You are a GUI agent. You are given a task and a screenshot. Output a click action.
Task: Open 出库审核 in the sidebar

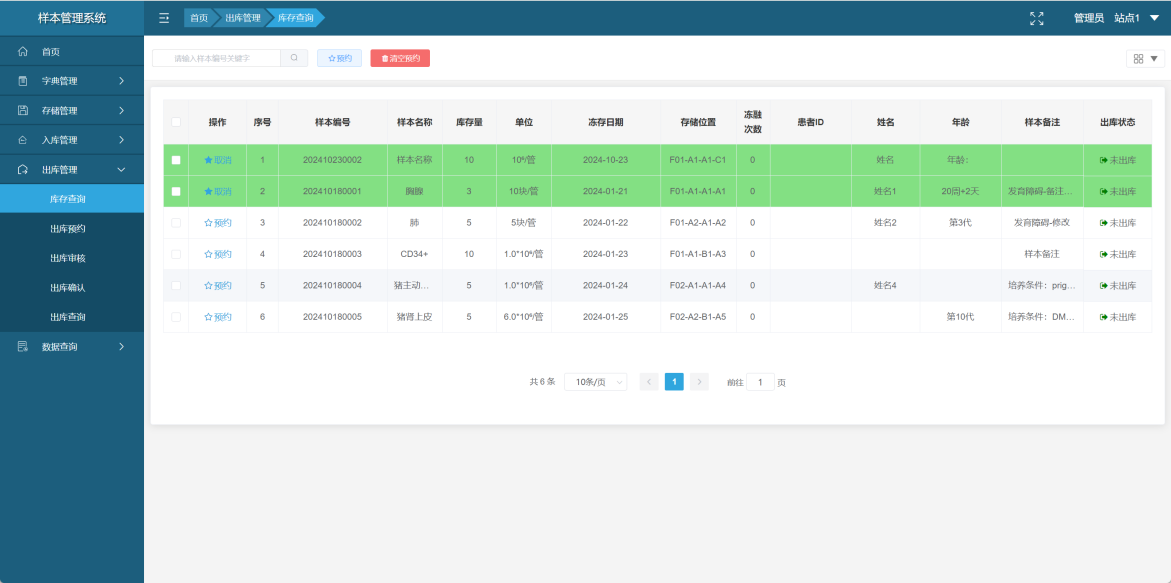[x=68, y=258]
